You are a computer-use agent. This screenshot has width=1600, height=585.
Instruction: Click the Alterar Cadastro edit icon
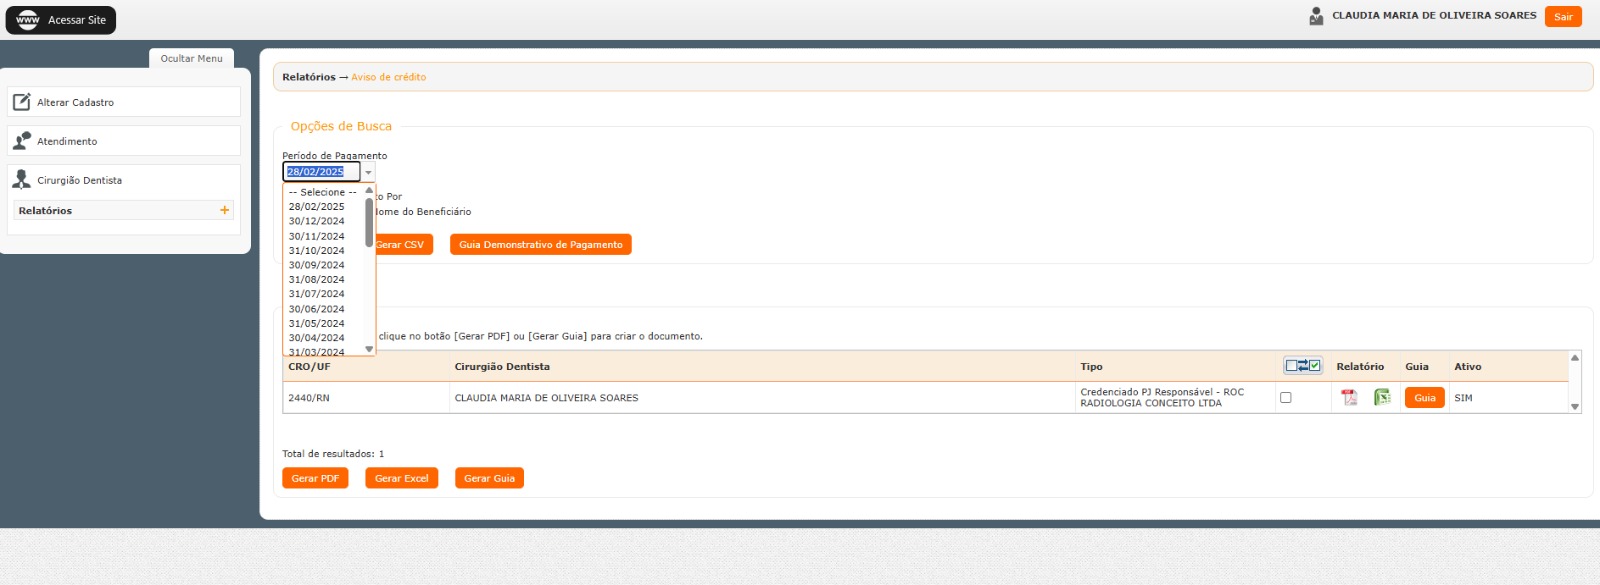[21, 102]
